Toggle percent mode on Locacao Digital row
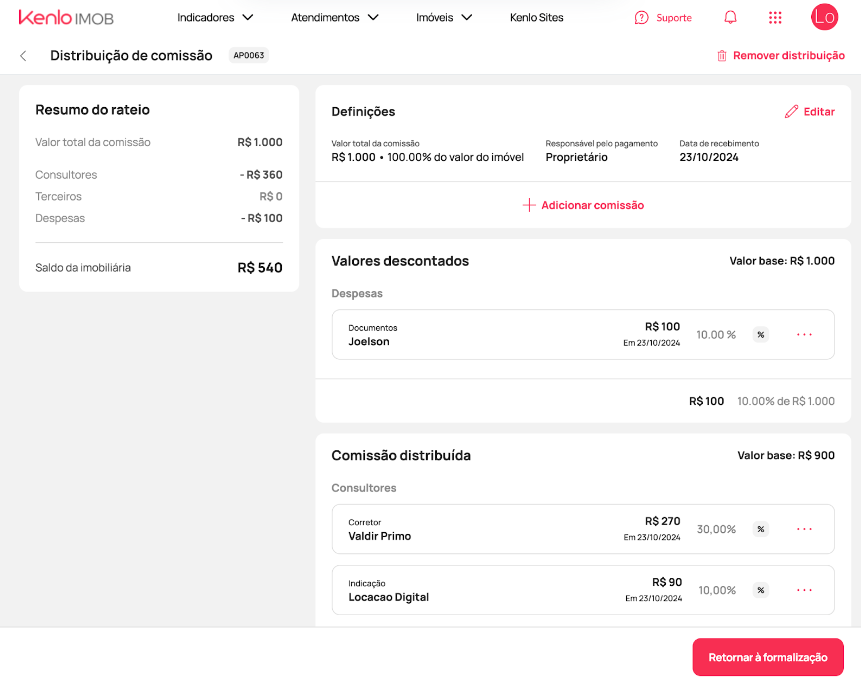861x687 pixels. tap(761, 590)
